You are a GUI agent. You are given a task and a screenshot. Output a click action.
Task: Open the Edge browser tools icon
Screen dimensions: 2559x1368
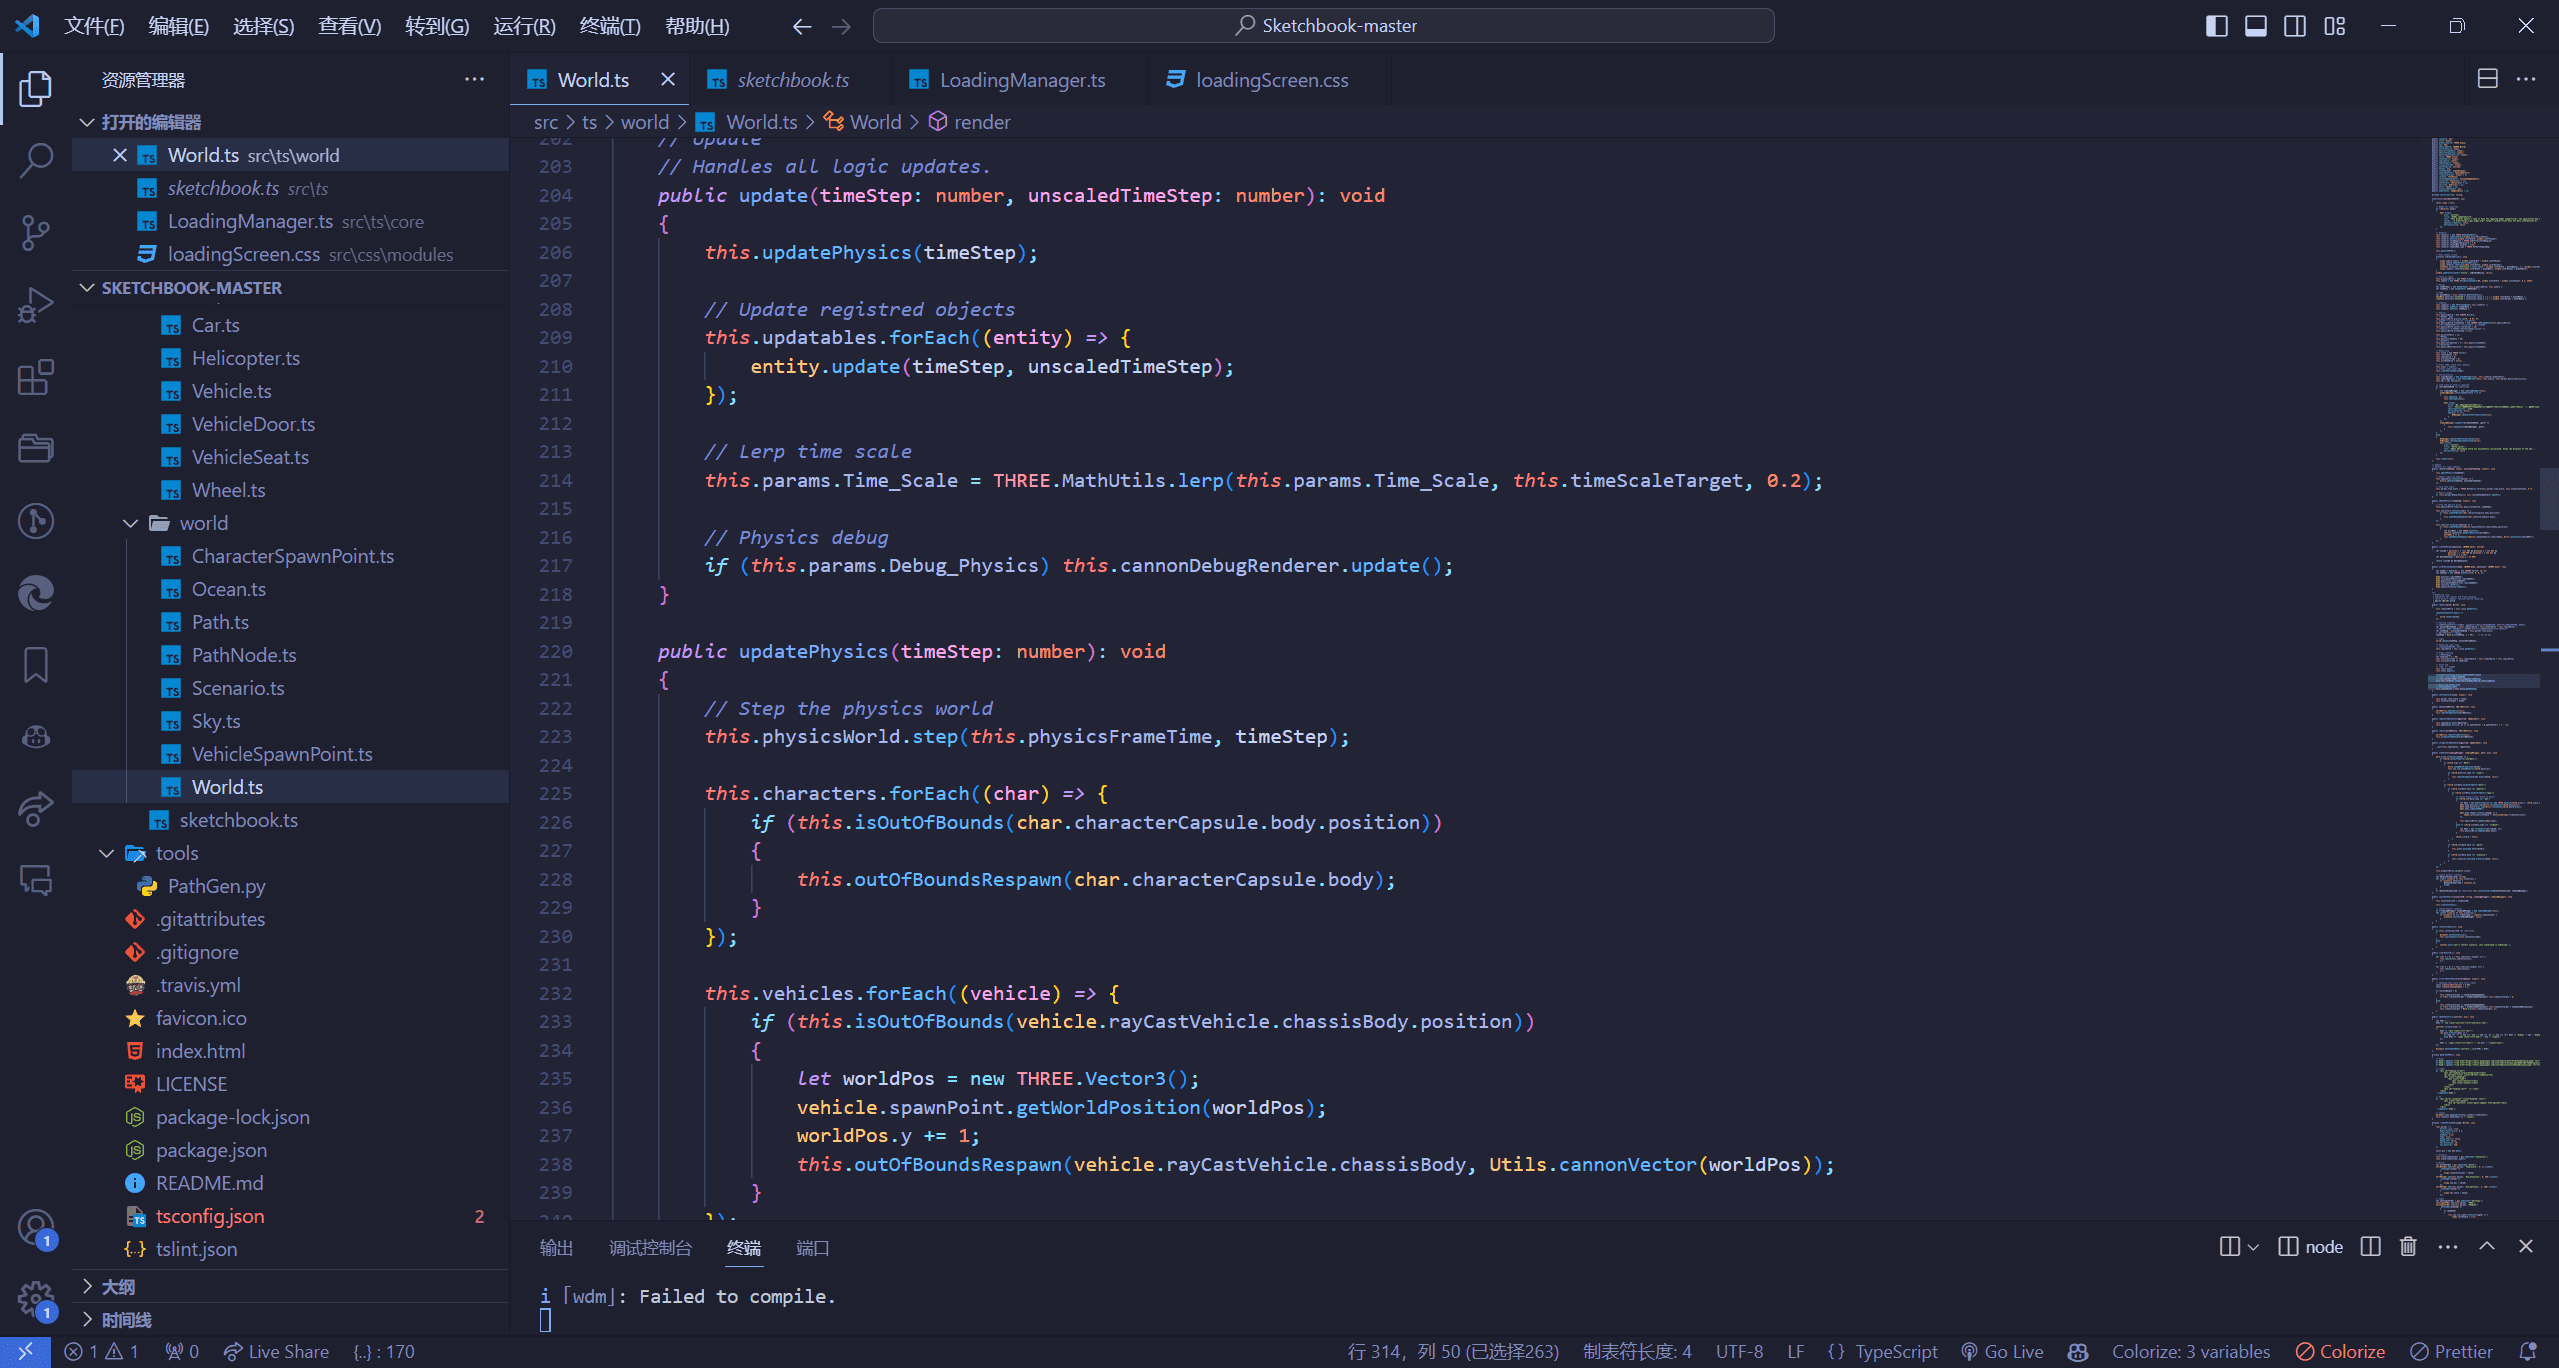(36, 593)
